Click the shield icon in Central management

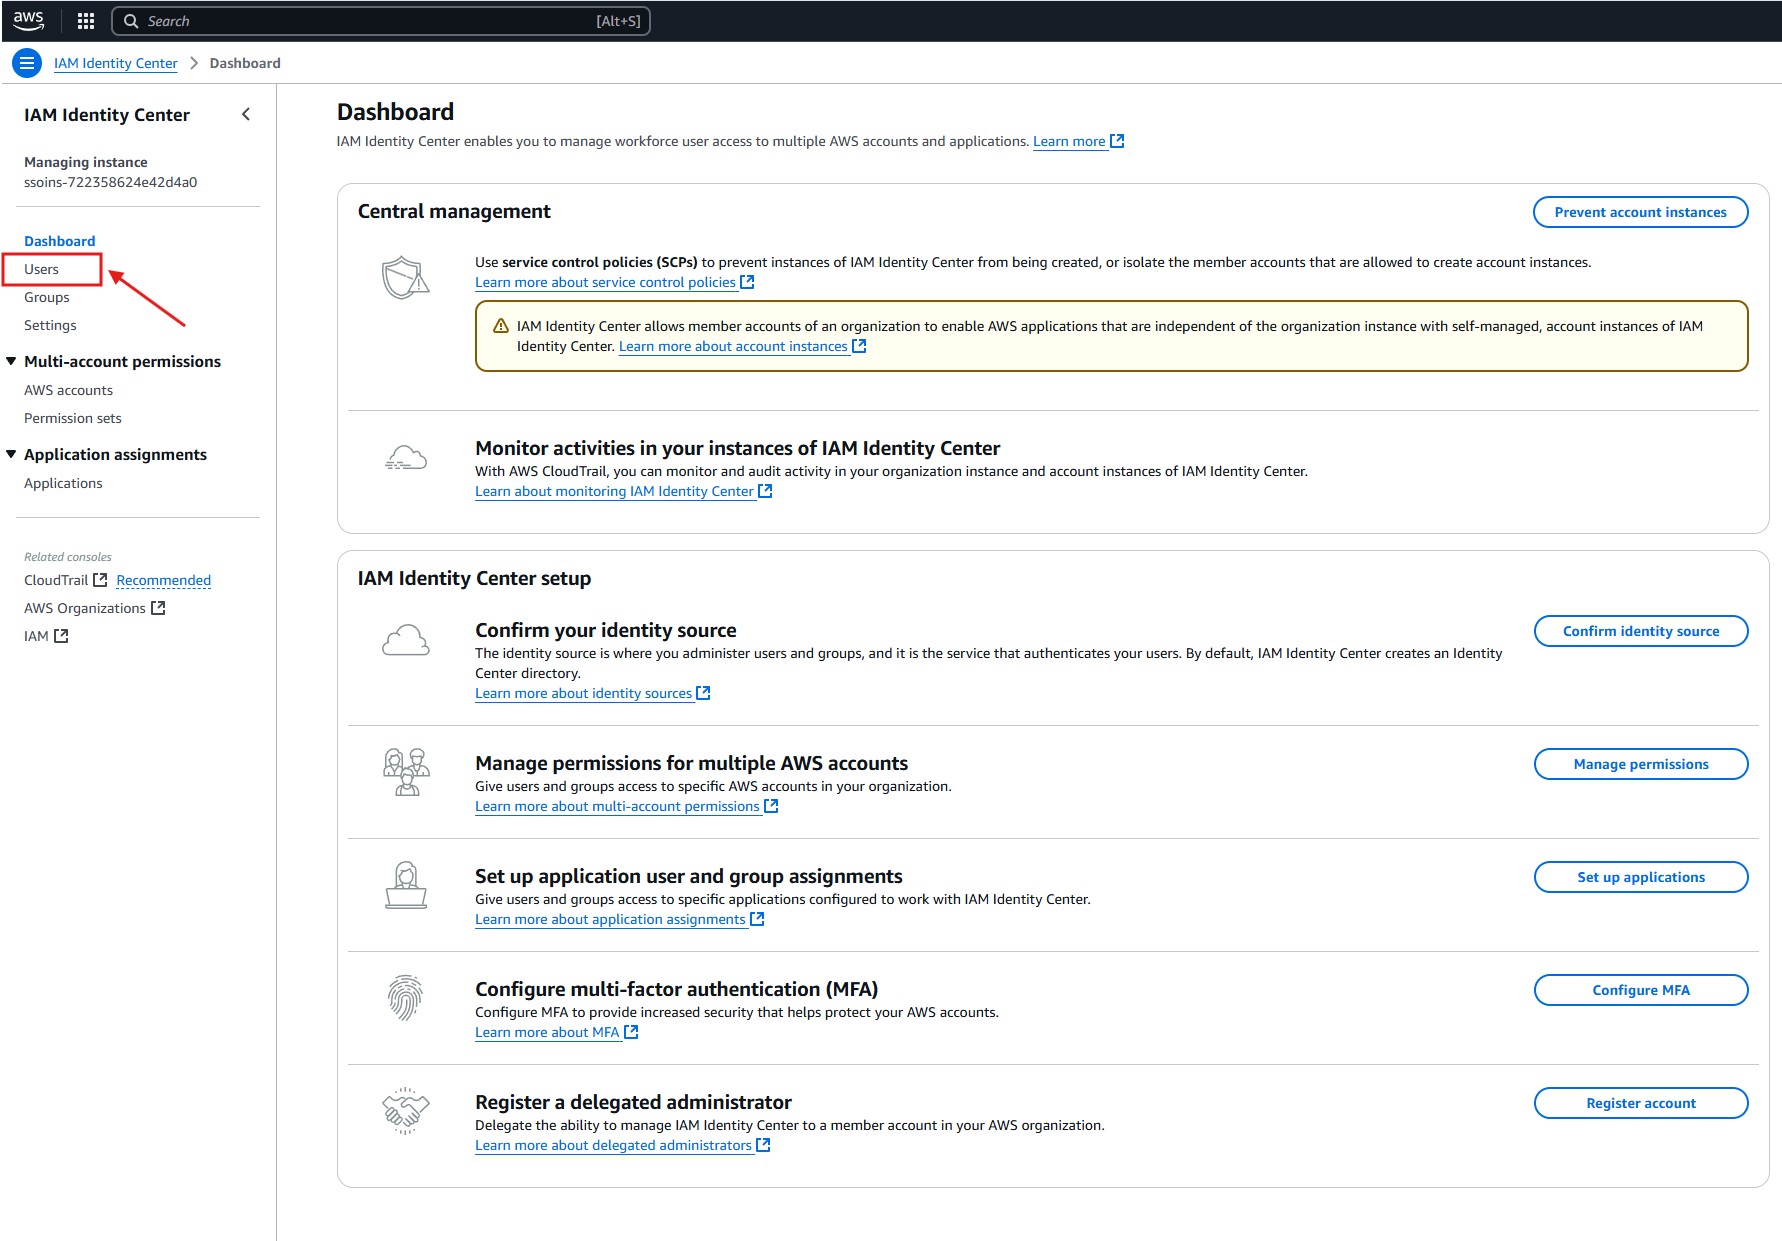coord(405,278)
